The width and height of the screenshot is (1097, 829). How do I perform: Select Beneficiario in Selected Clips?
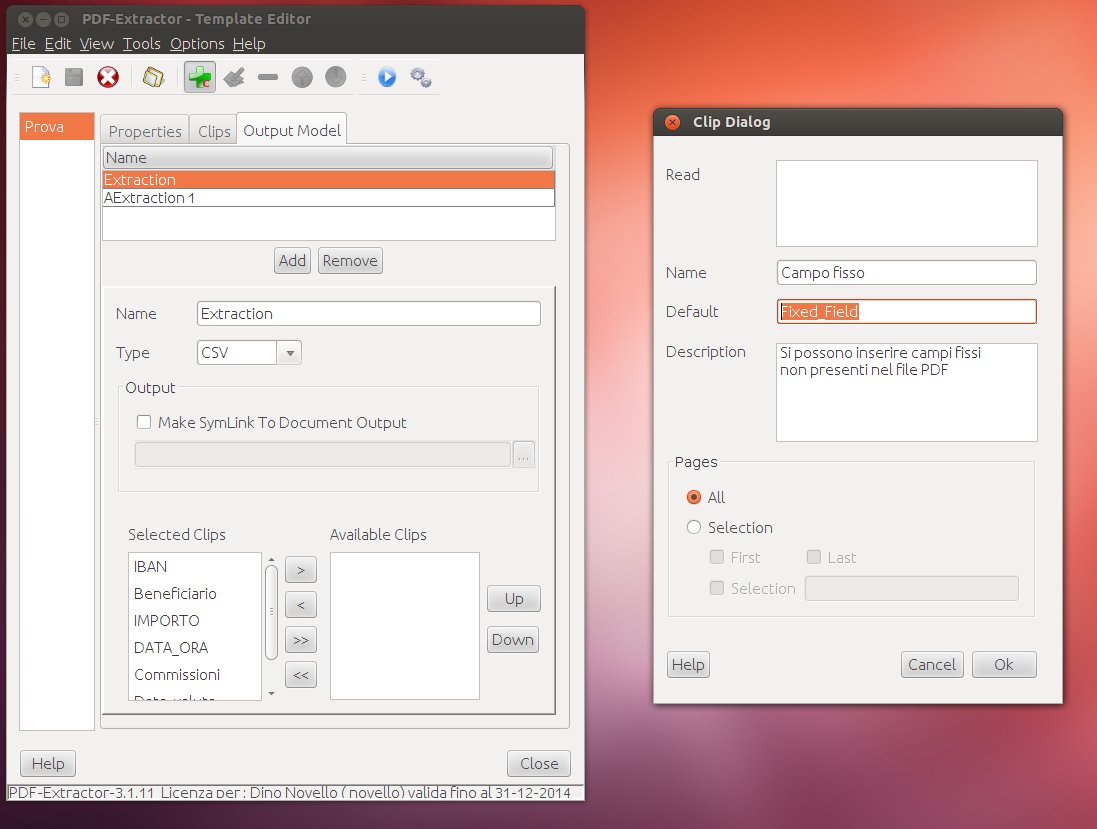[195, 593]
